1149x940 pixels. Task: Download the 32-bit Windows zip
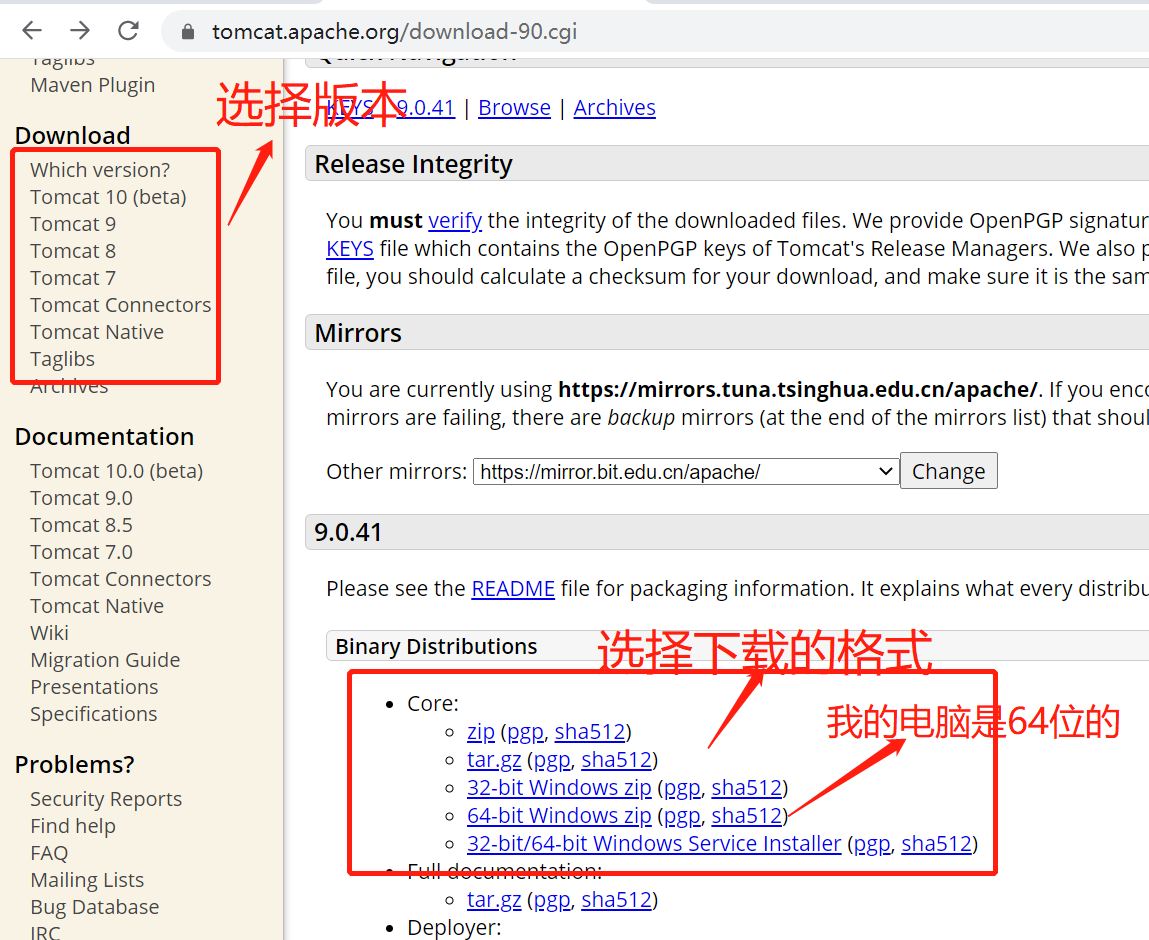[559, 788]
